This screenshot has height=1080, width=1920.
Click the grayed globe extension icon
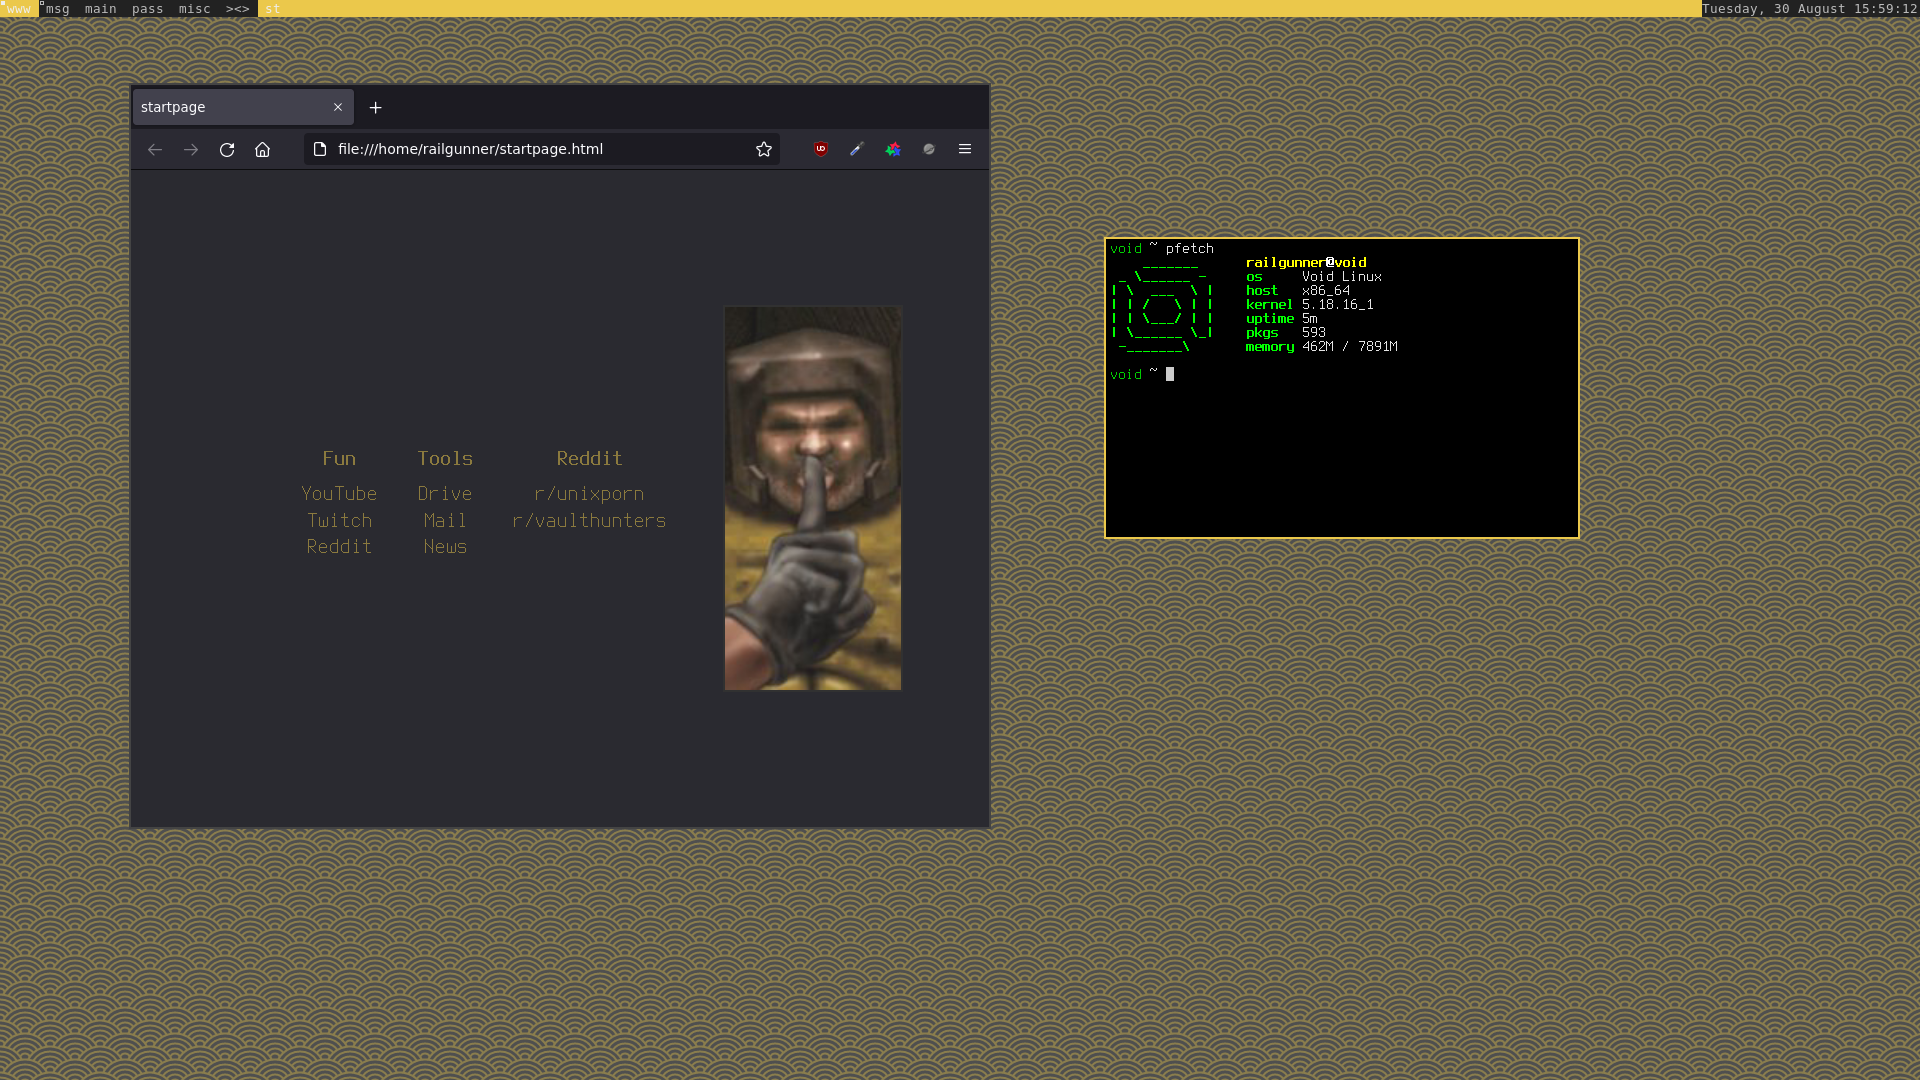point(928,148)
